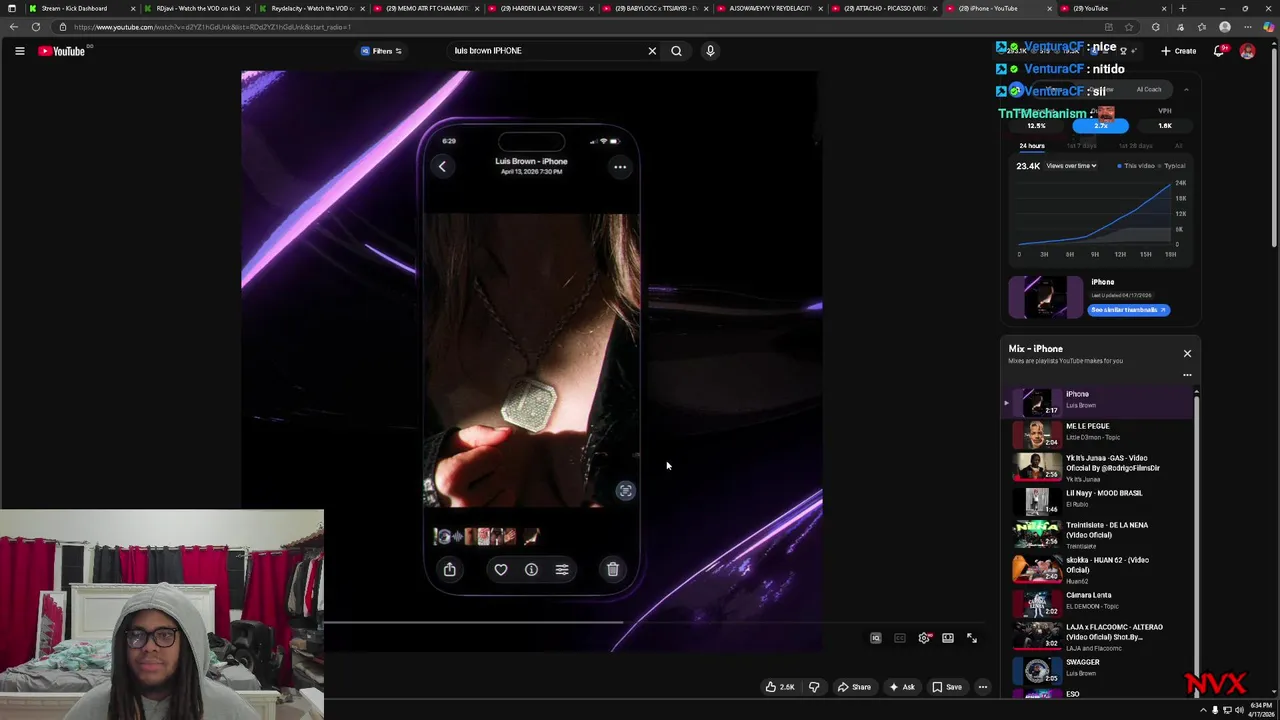This screenshot has width=1280, height=720.
Task: Open the iPhone thumbnail in stats panel
Action: coord(1045,298)
